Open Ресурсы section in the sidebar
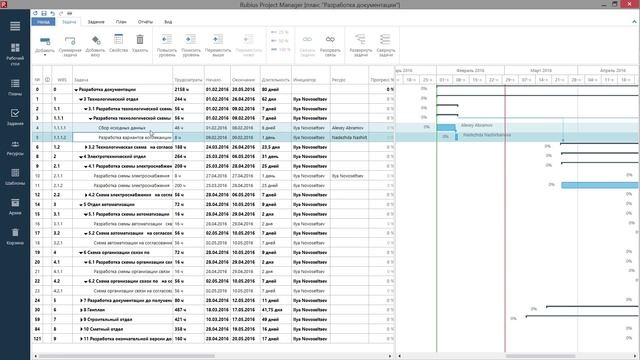 click(x=15, y=148)
